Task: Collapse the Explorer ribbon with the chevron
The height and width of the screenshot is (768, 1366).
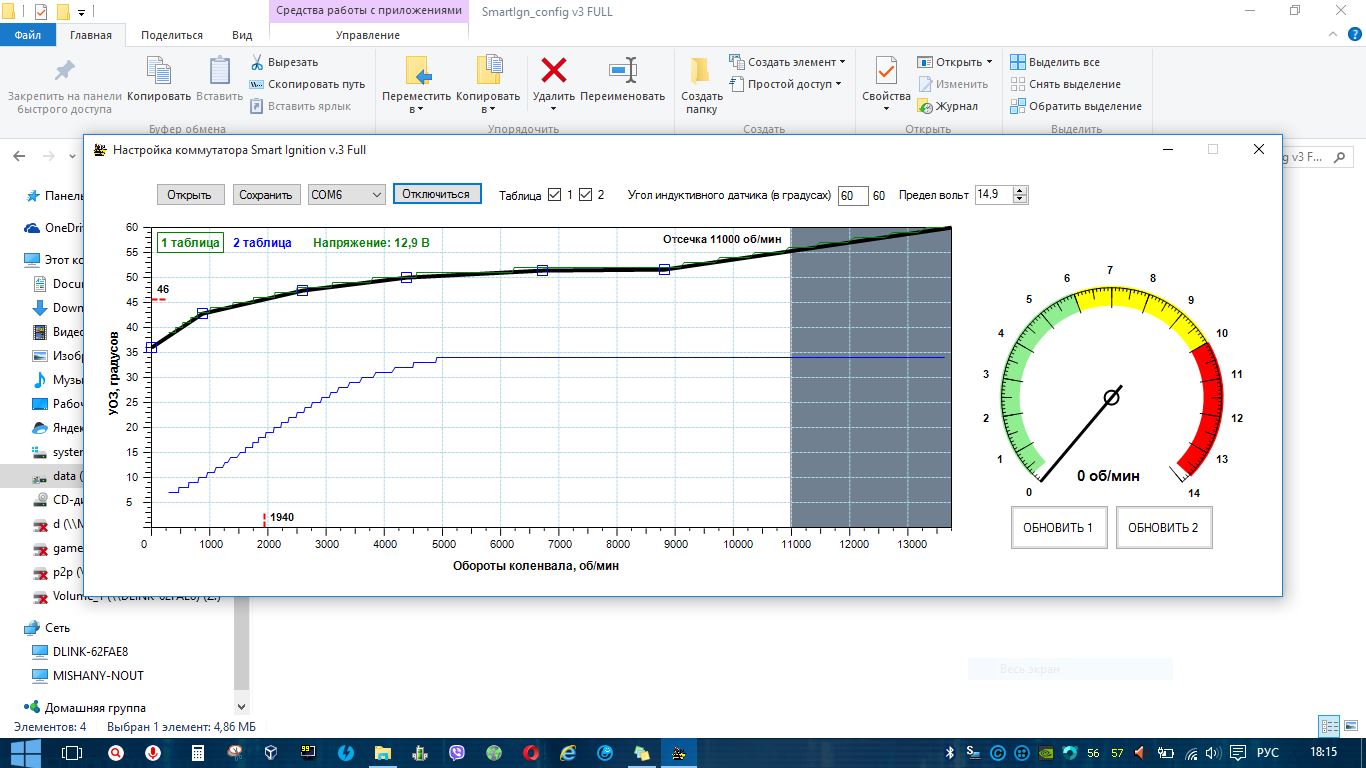Action: click(1331, 35)
